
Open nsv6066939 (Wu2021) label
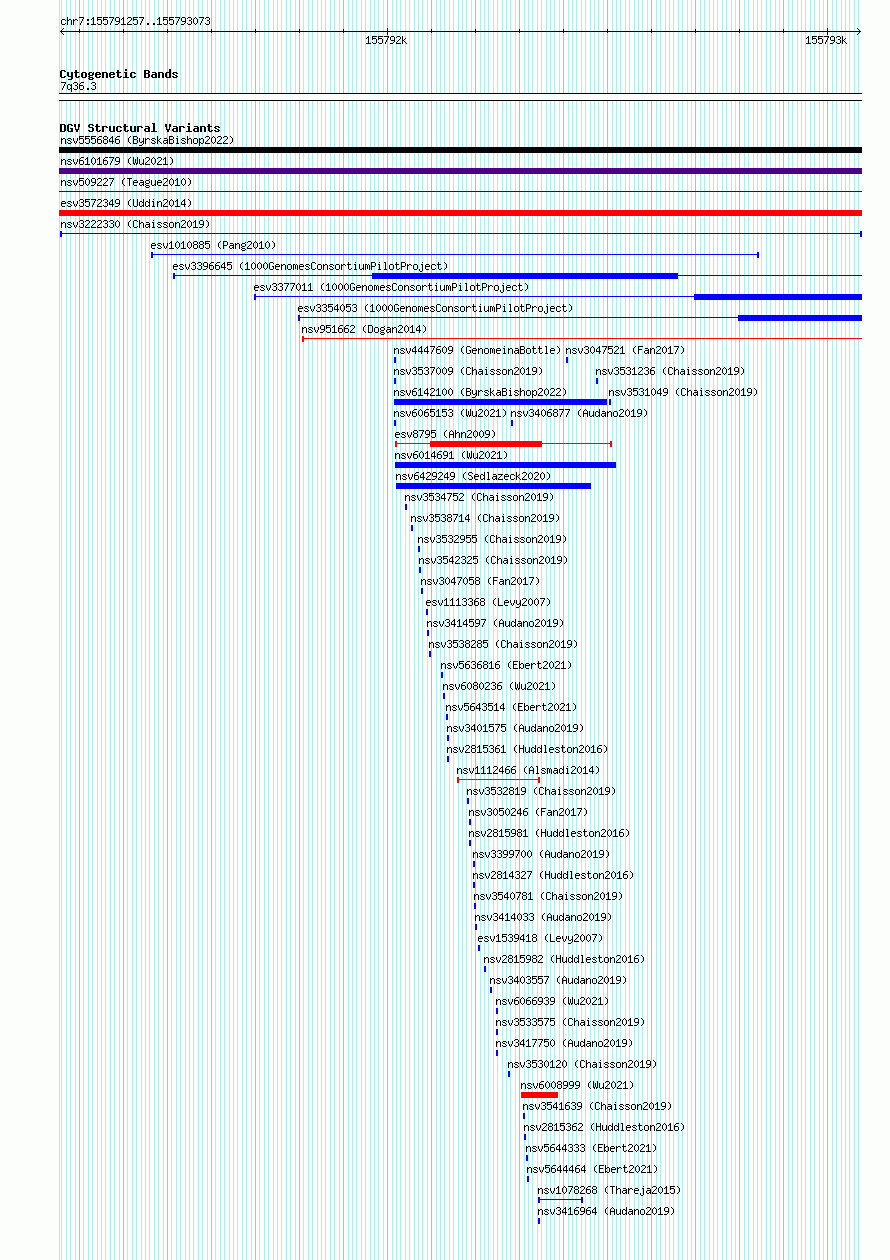tap(551, 1002)
